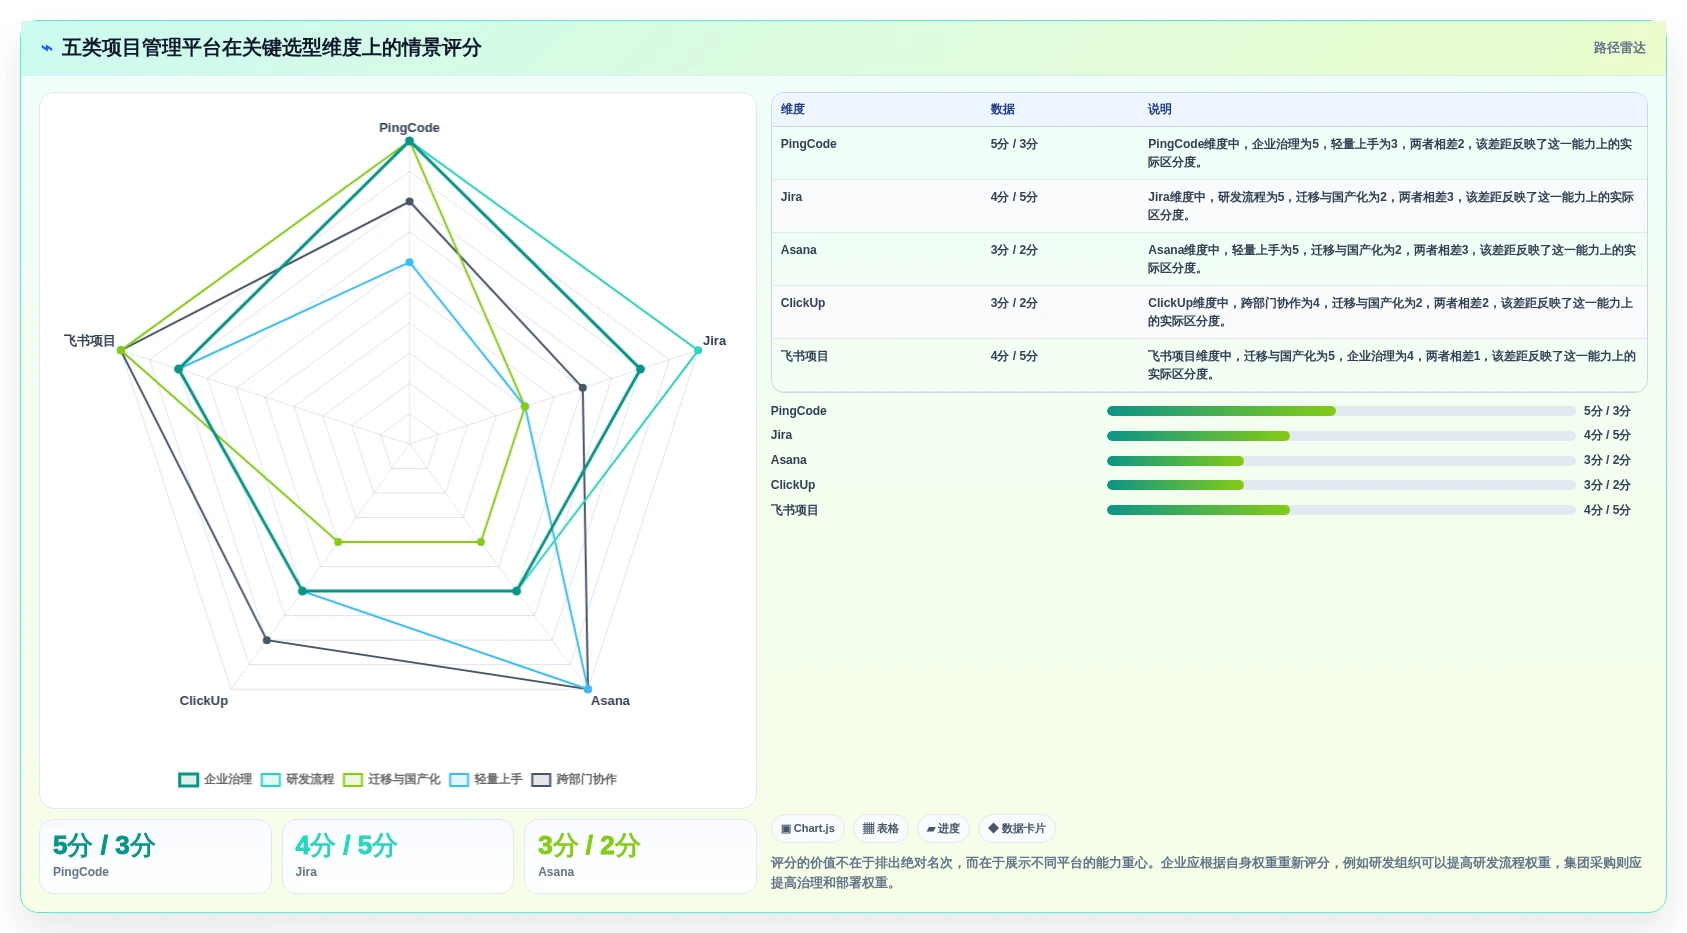Viewport: 1687px width, 933px height.
Task: Click the radar data point at Asana vertex
Action: [588, 689]
